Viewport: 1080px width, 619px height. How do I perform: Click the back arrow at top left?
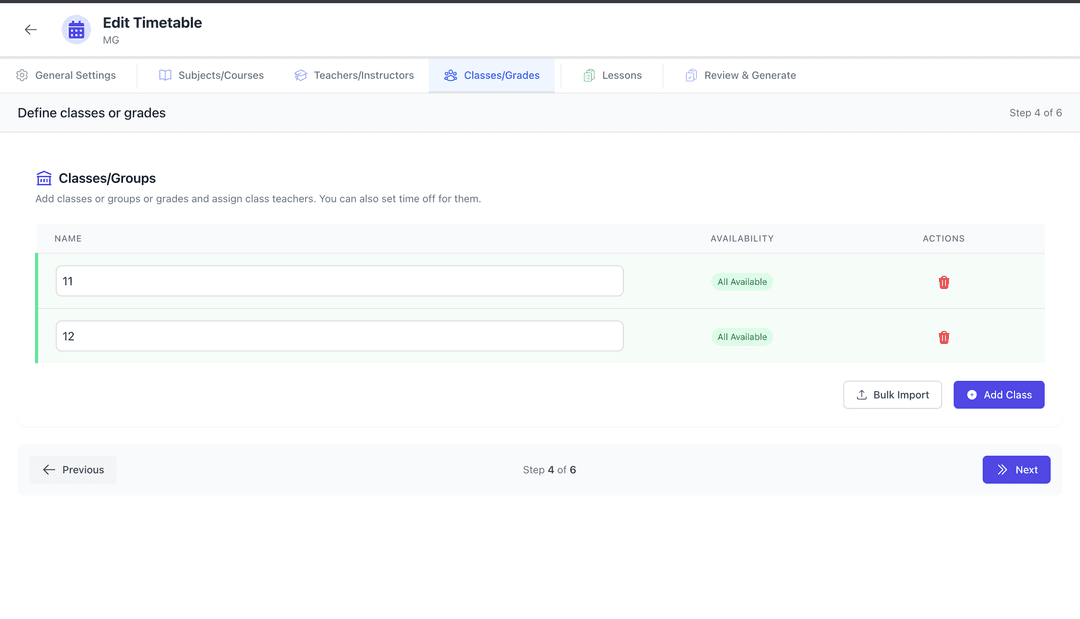point(30,29)
